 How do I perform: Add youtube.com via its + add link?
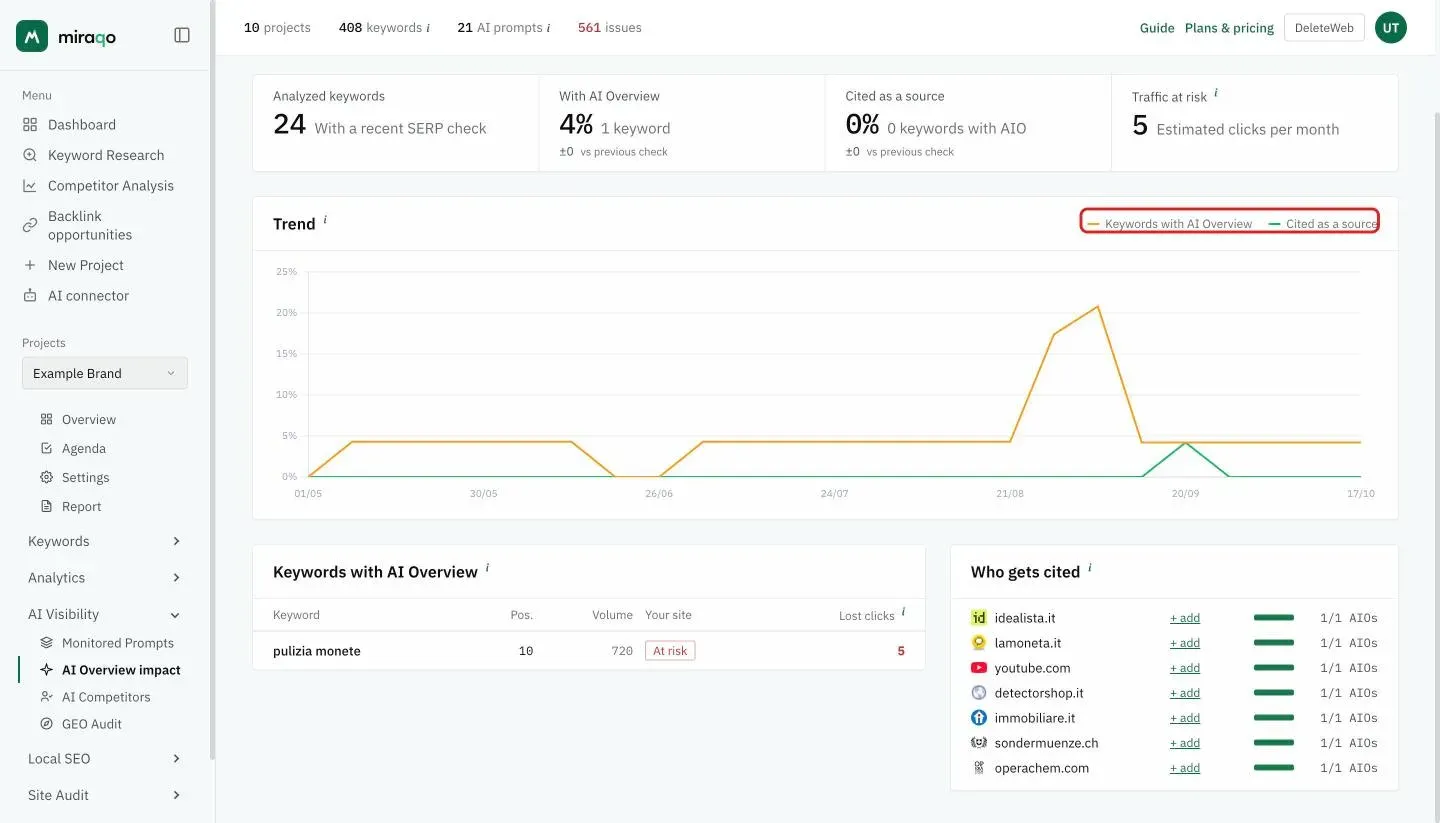(x=1185, y=668)
